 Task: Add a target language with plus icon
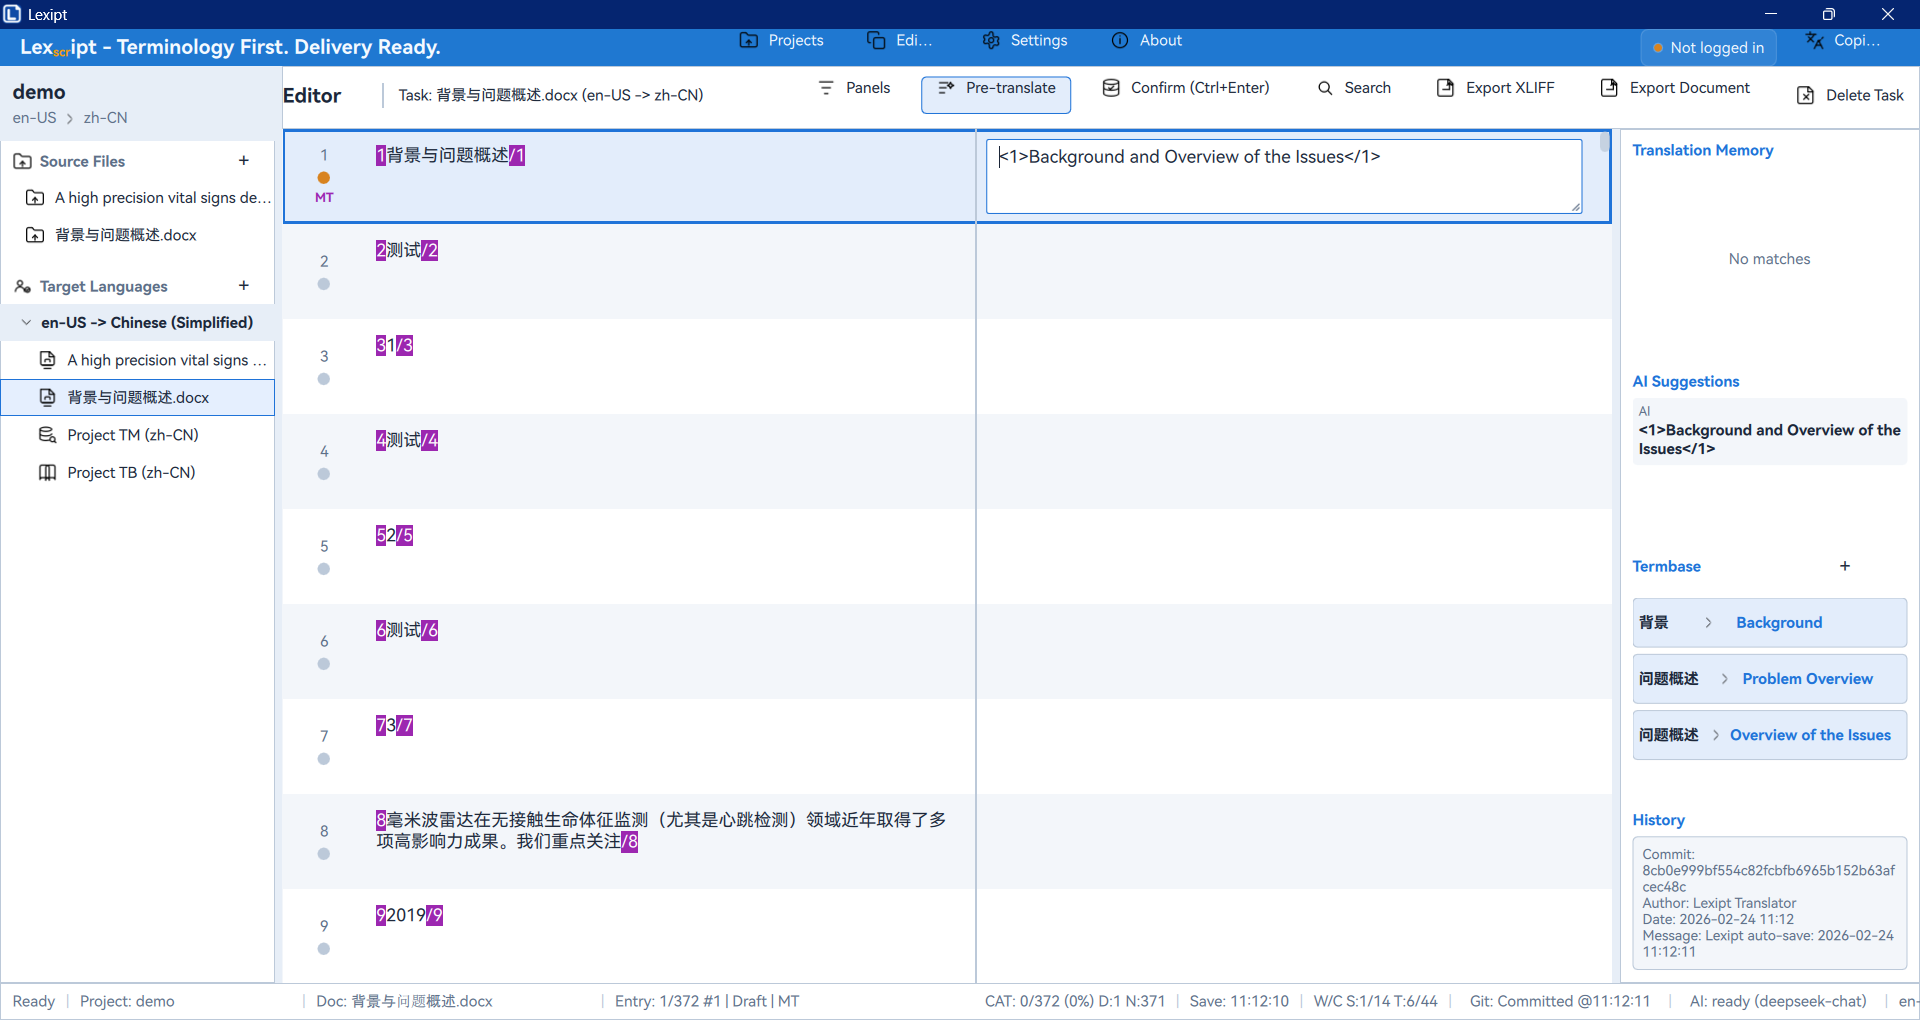coord(243,286)
